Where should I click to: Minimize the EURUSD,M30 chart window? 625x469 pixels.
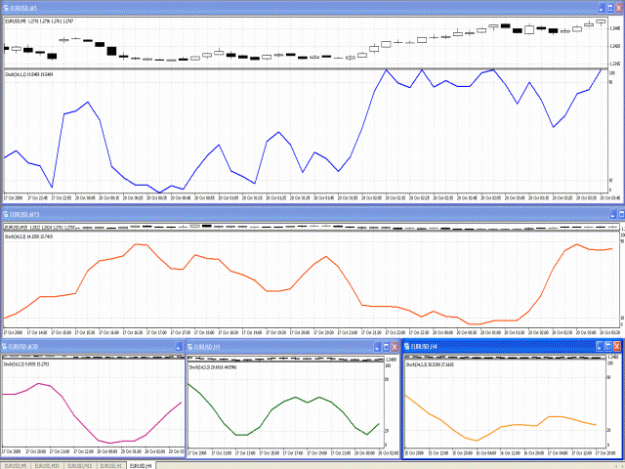[x=179, y=347]
